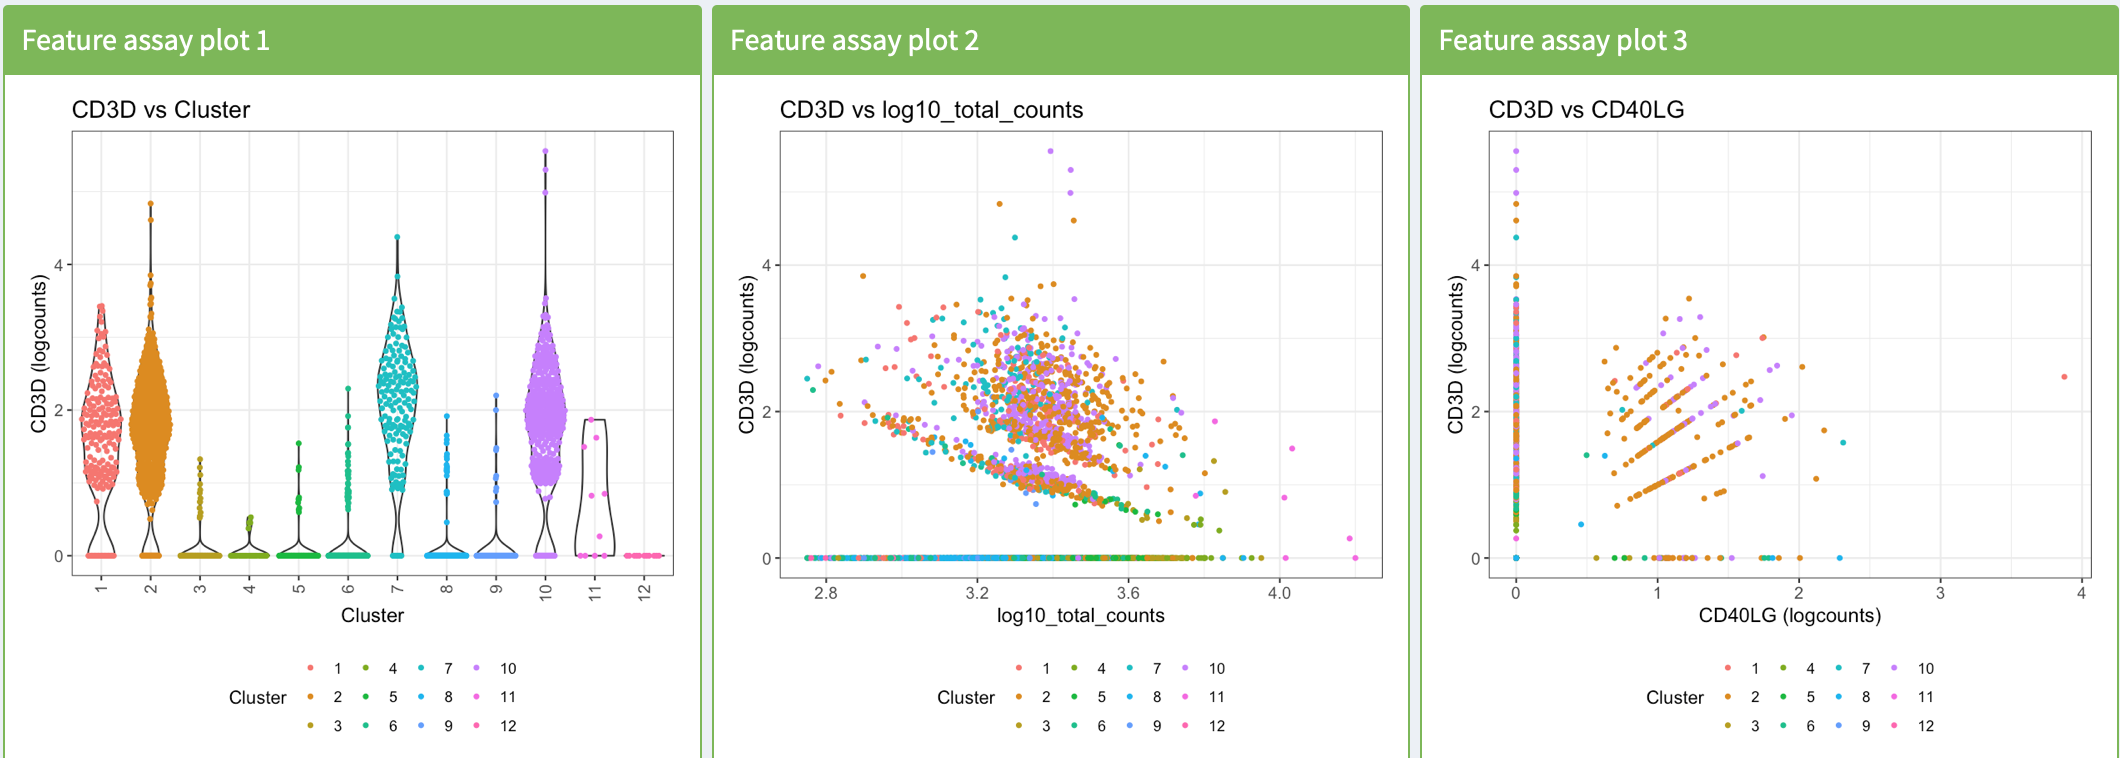Image resolution: width=2120 pixels, height=758 pixels.
Task: Click cluster 10 purple legend dot in plot 1
Action: [477, 668]
